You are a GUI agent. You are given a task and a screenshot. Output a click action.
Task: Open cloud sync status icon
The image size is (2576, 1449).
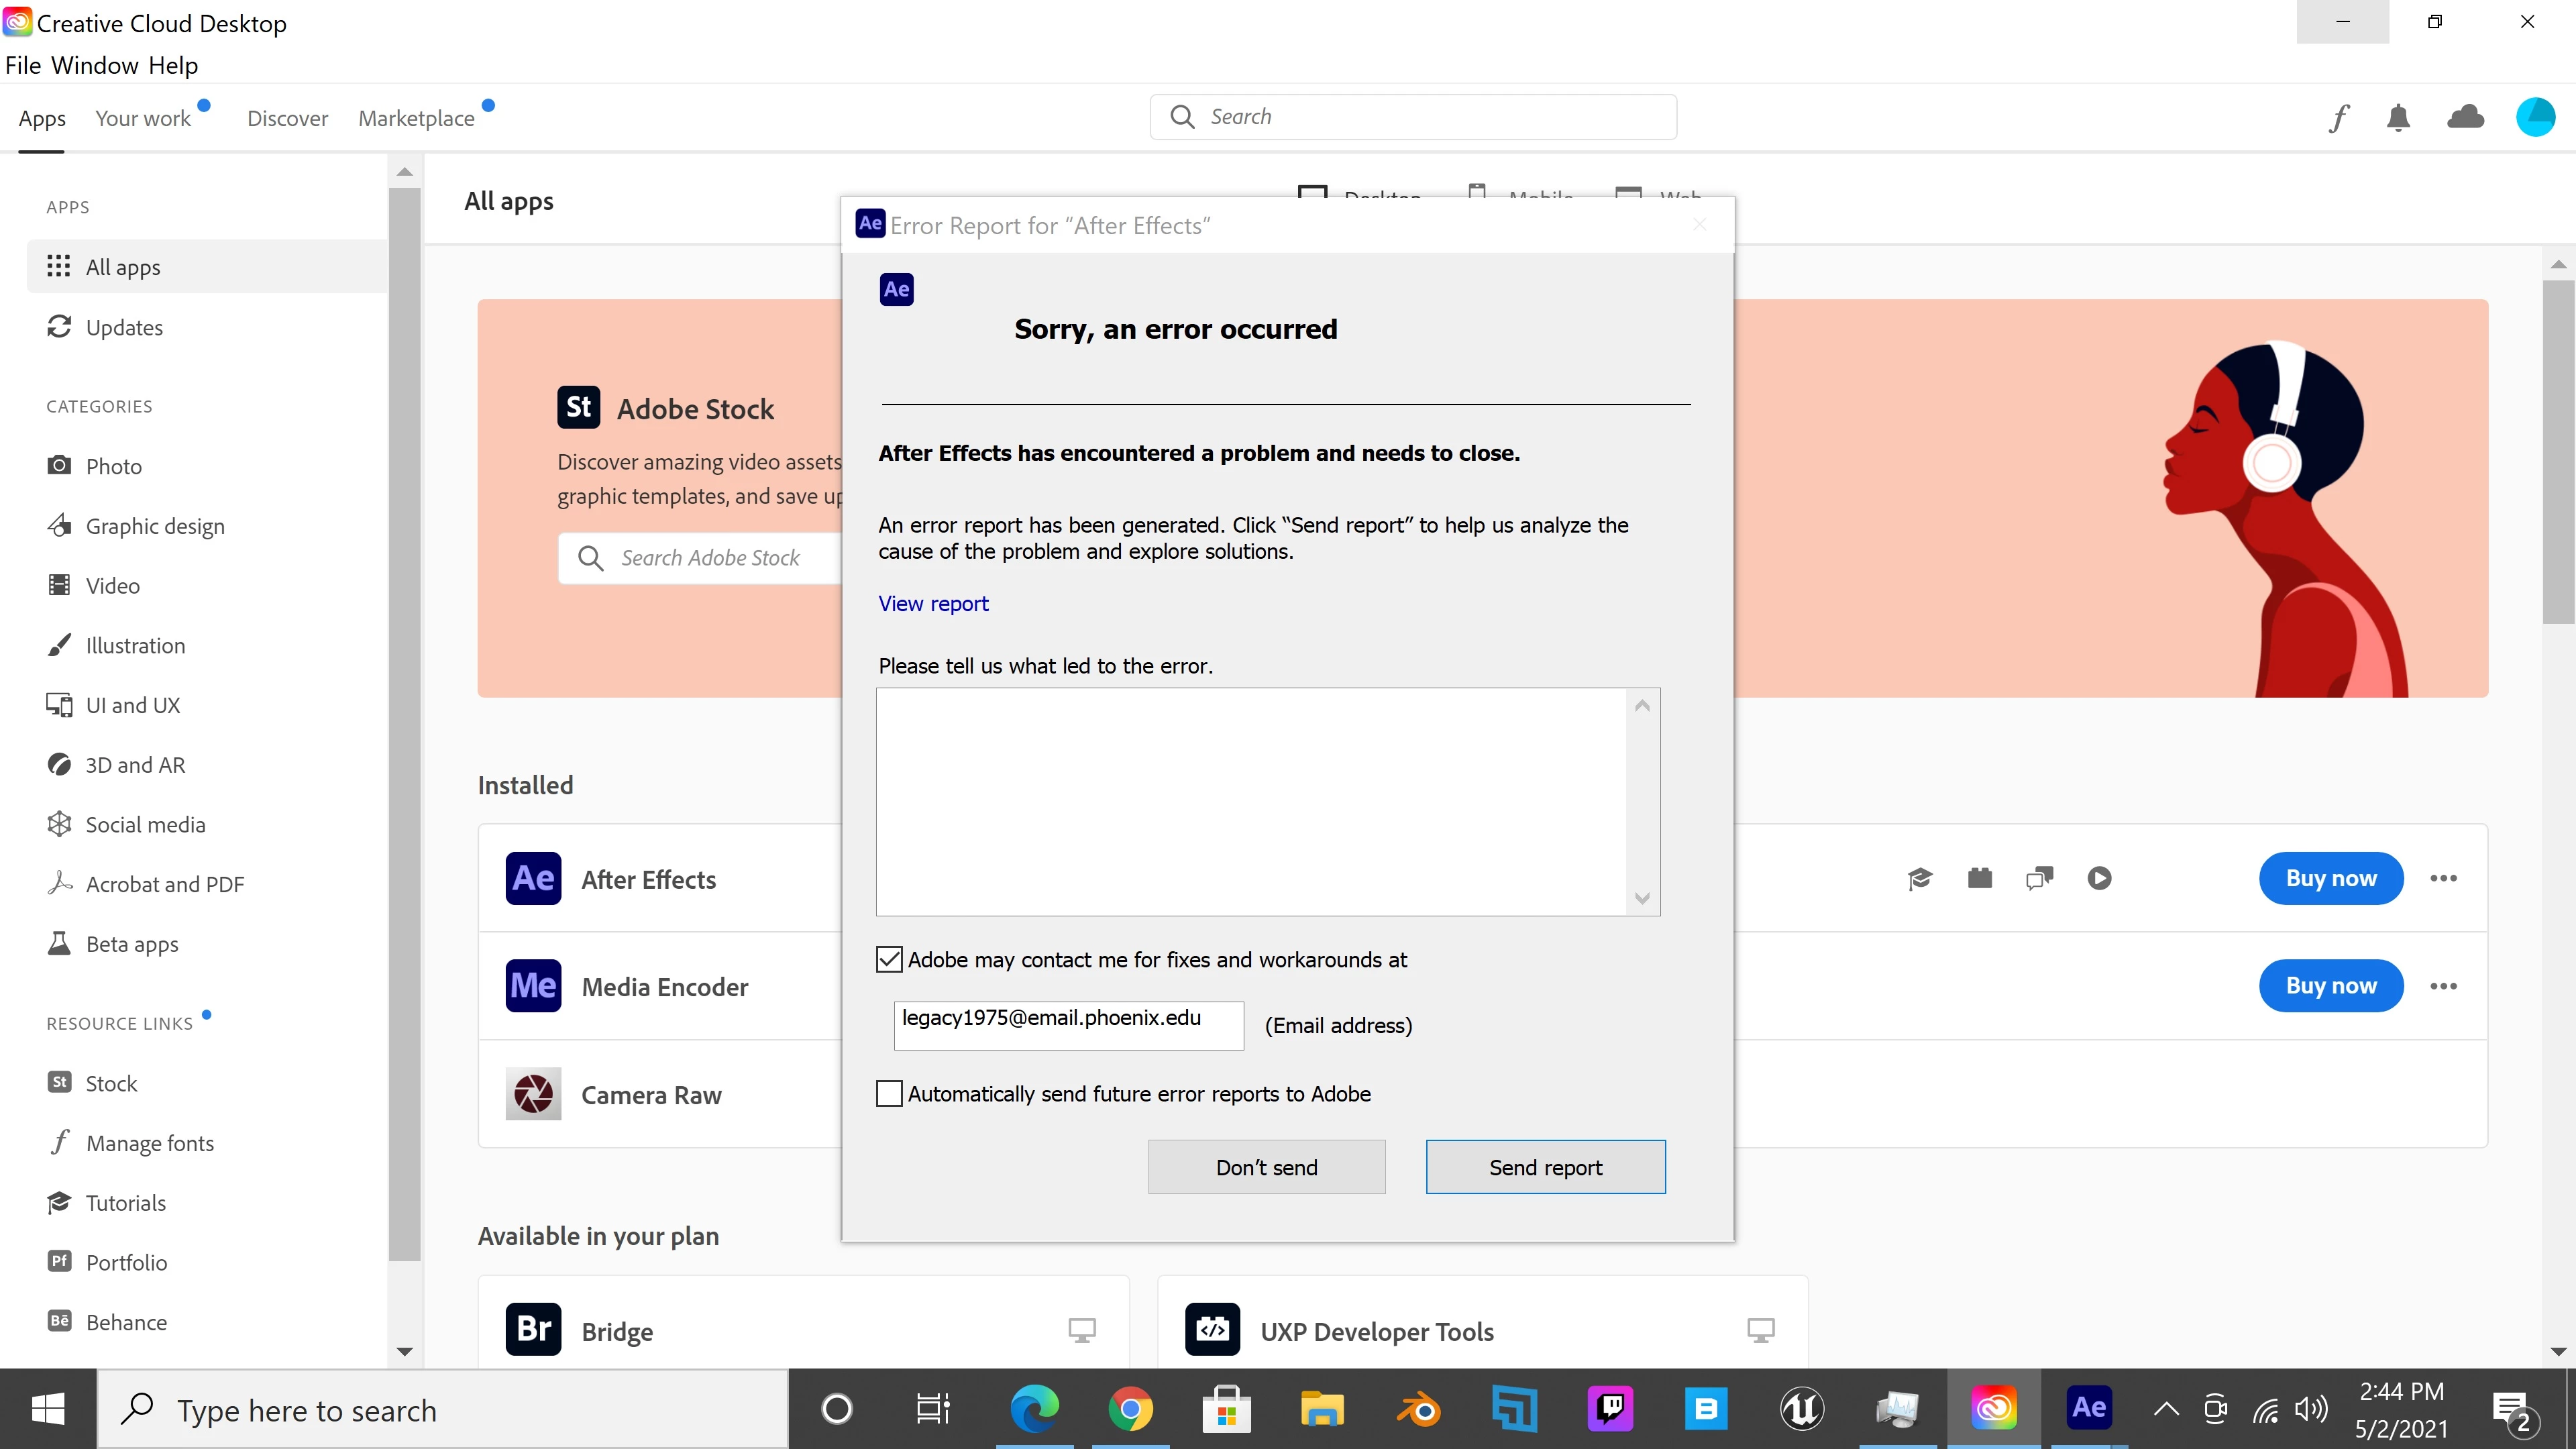(x=2465, y=118)
